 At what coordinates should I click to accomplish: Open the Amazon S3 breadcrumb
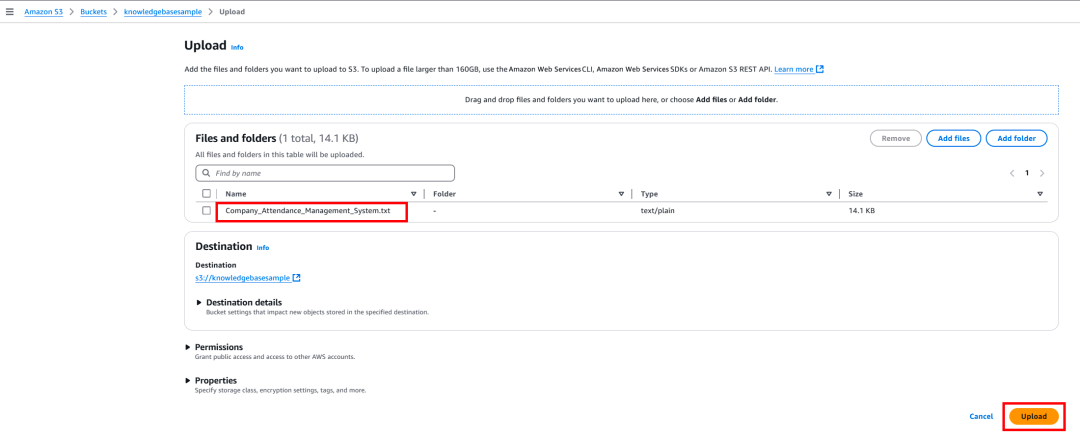point(43,12)
